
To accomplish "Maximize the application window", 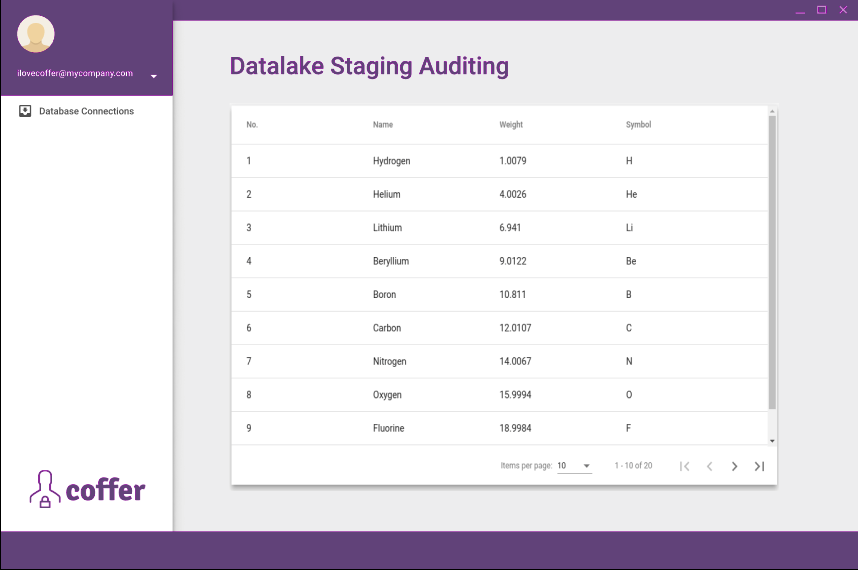I will (821, 10).
